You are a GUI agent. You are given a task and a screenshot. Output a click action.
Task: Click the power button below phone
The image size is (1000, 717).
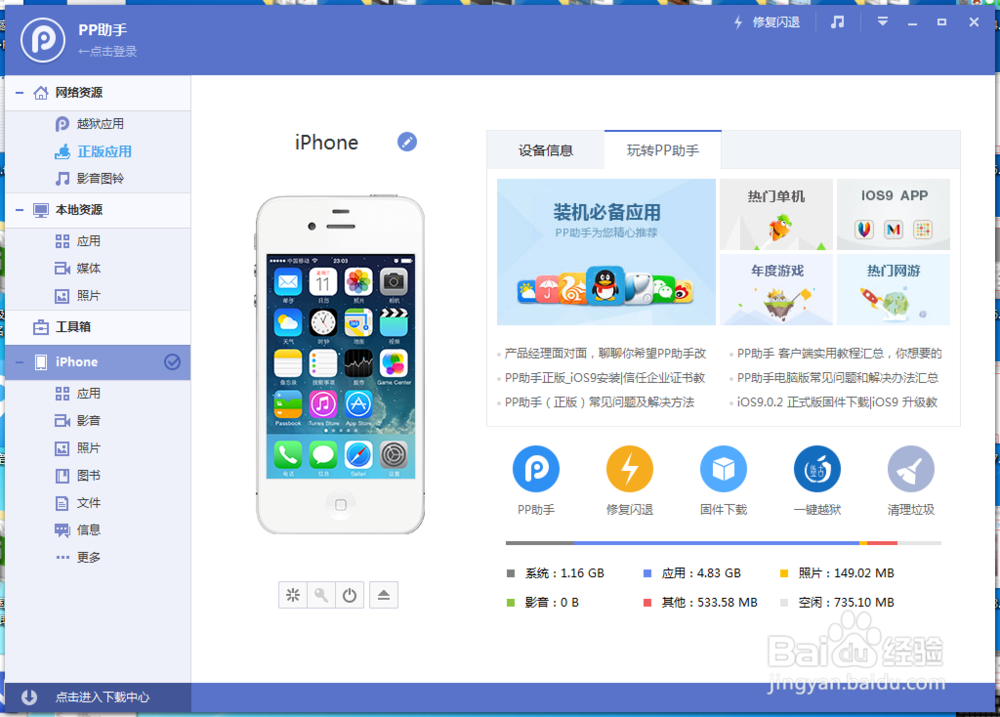coord(349,595)
